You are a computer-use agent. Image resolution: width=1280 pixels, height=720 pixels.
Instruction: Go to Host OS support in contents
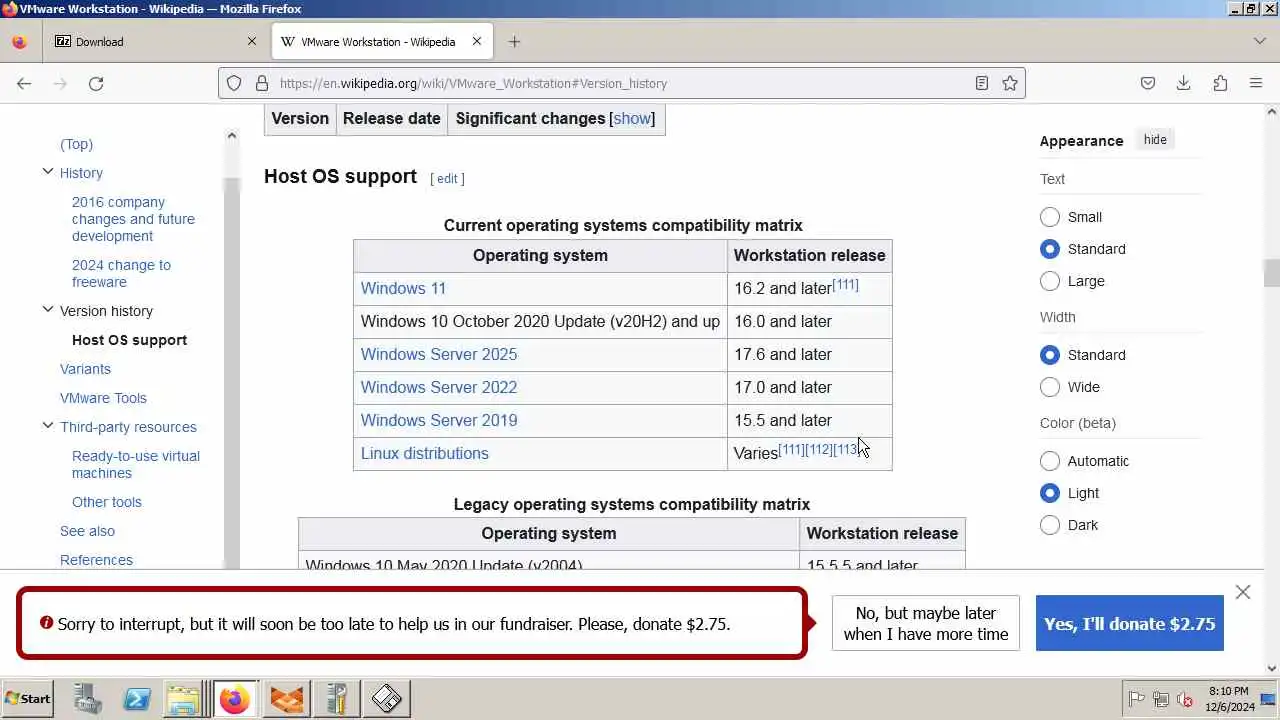(129, 340)
